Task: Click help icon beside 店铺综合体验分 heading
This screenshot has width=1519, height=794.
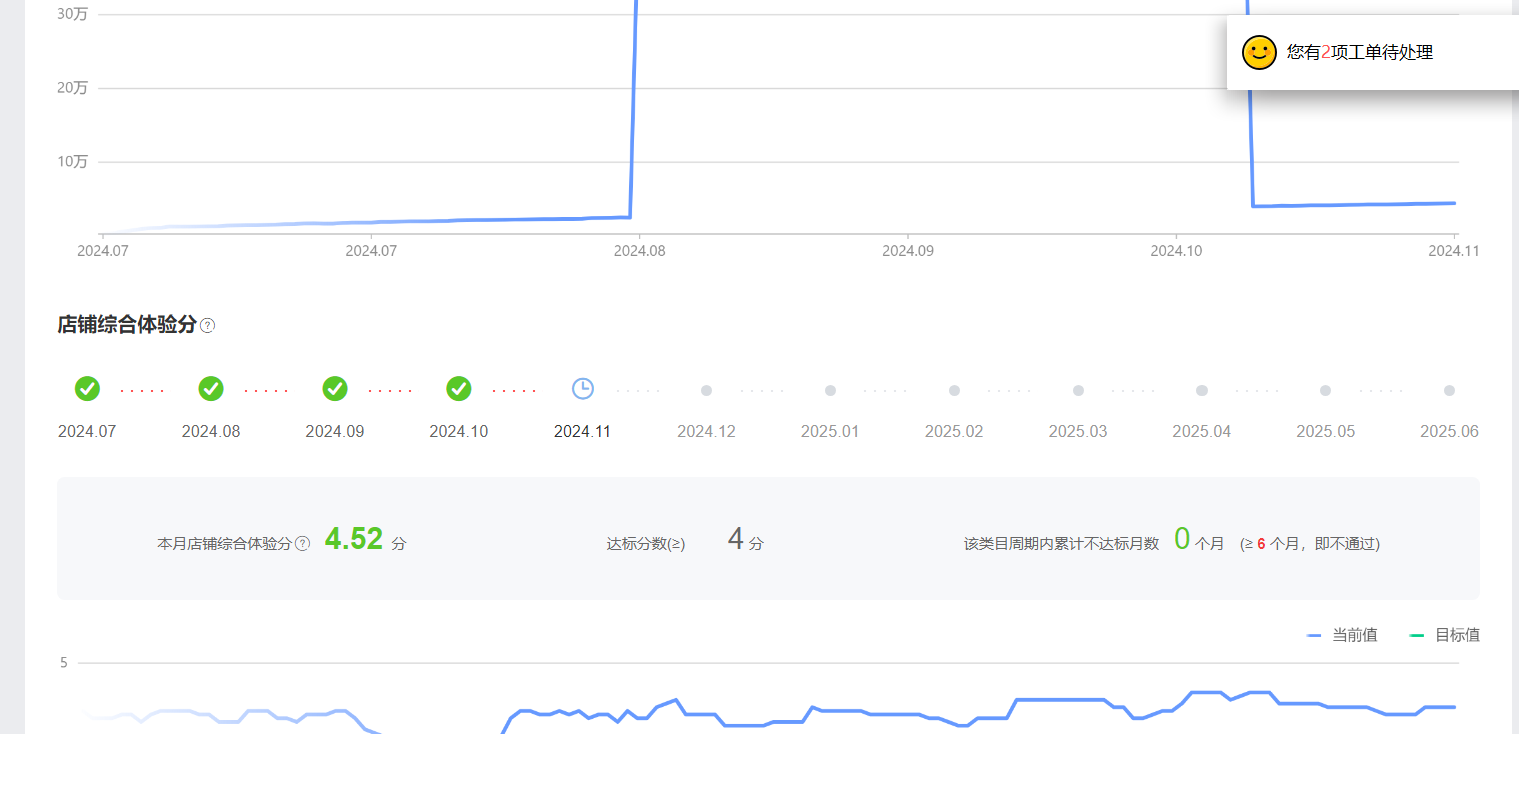Action: 208,325
